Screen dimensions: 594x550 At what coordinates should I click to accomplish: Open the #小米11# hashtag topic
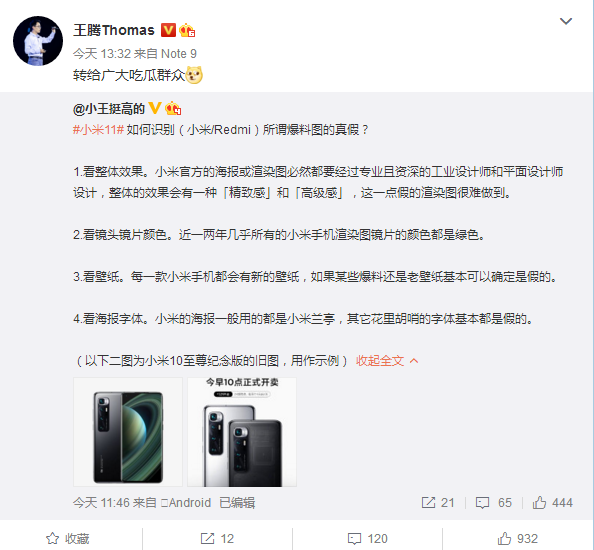pos(98,130)
